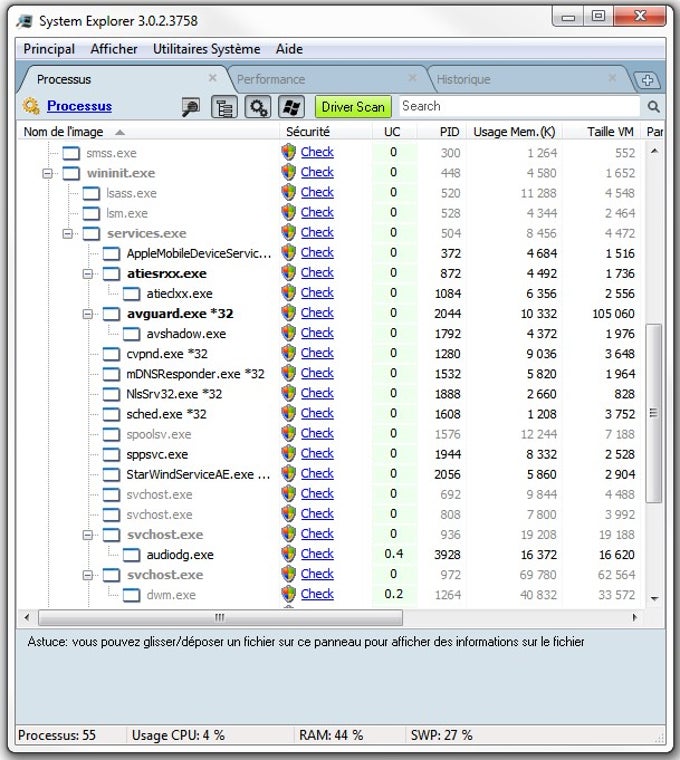Close the Processus tab with its X
This screenshot has height=760, width=680.
pyautogui.click(x=212, y=78)
